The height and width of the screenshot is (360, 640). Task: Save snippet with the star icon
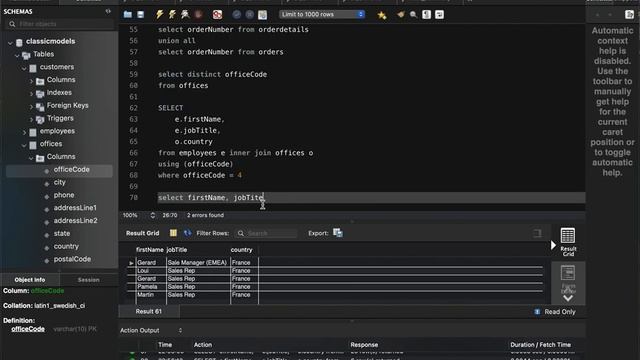[382, 15]
